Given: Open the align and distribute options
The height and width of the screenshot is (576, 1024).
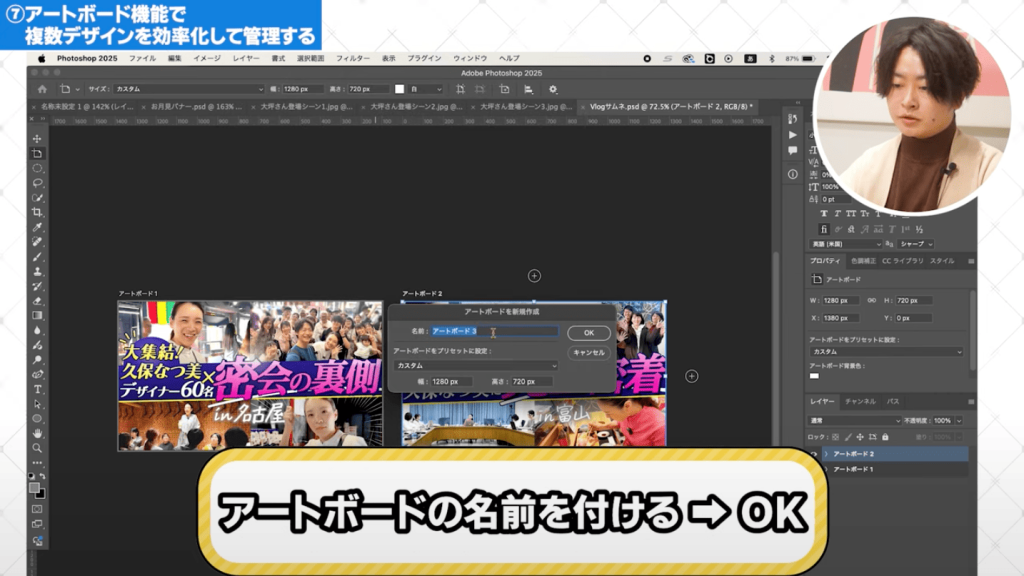Looking at the screenshot, I should click(528, 89).
